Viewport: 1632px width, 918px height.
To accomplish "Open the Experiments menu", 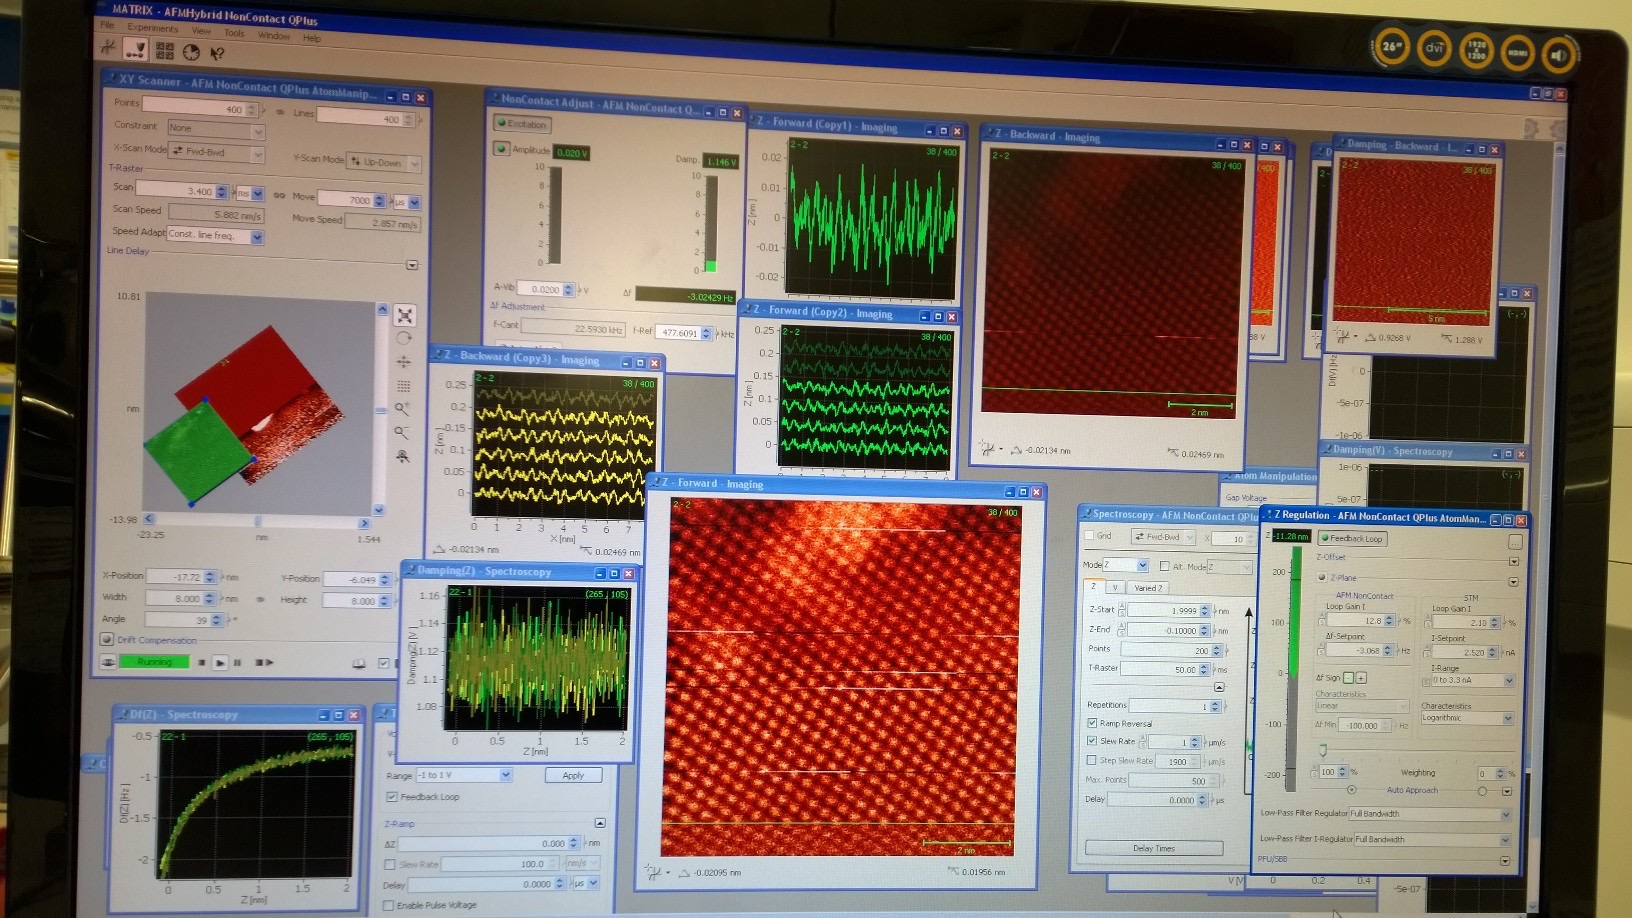I will [x=151, y=27].
